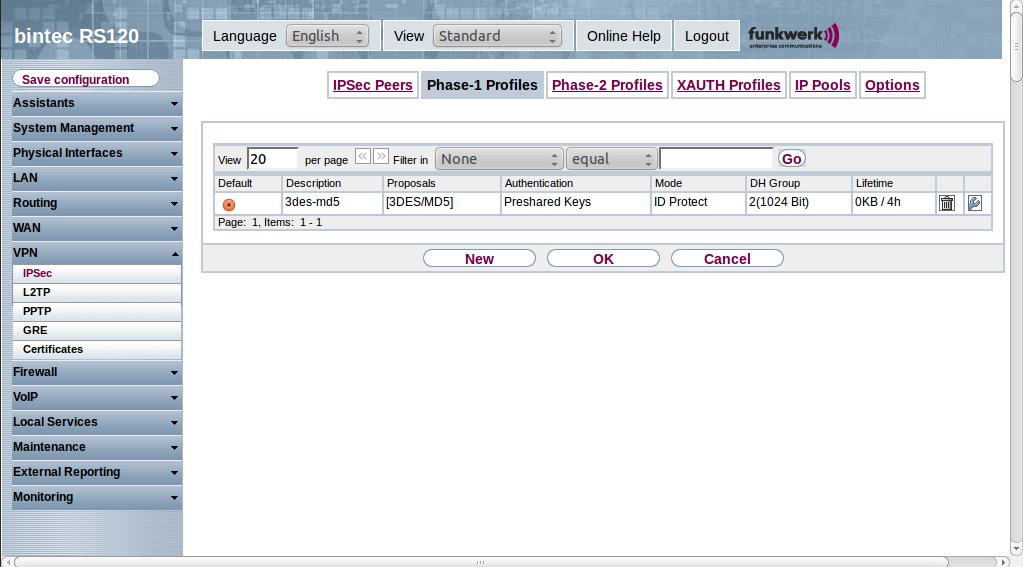The height and width of the screenshot is (567, 1023).
Task: Edit the 3des-md5 profile entry
Action: pos(974,203)
